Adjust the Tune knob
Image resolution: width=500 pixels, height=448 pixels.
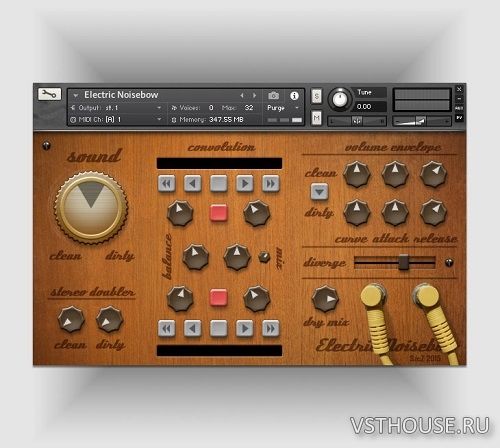pos(340,99)
